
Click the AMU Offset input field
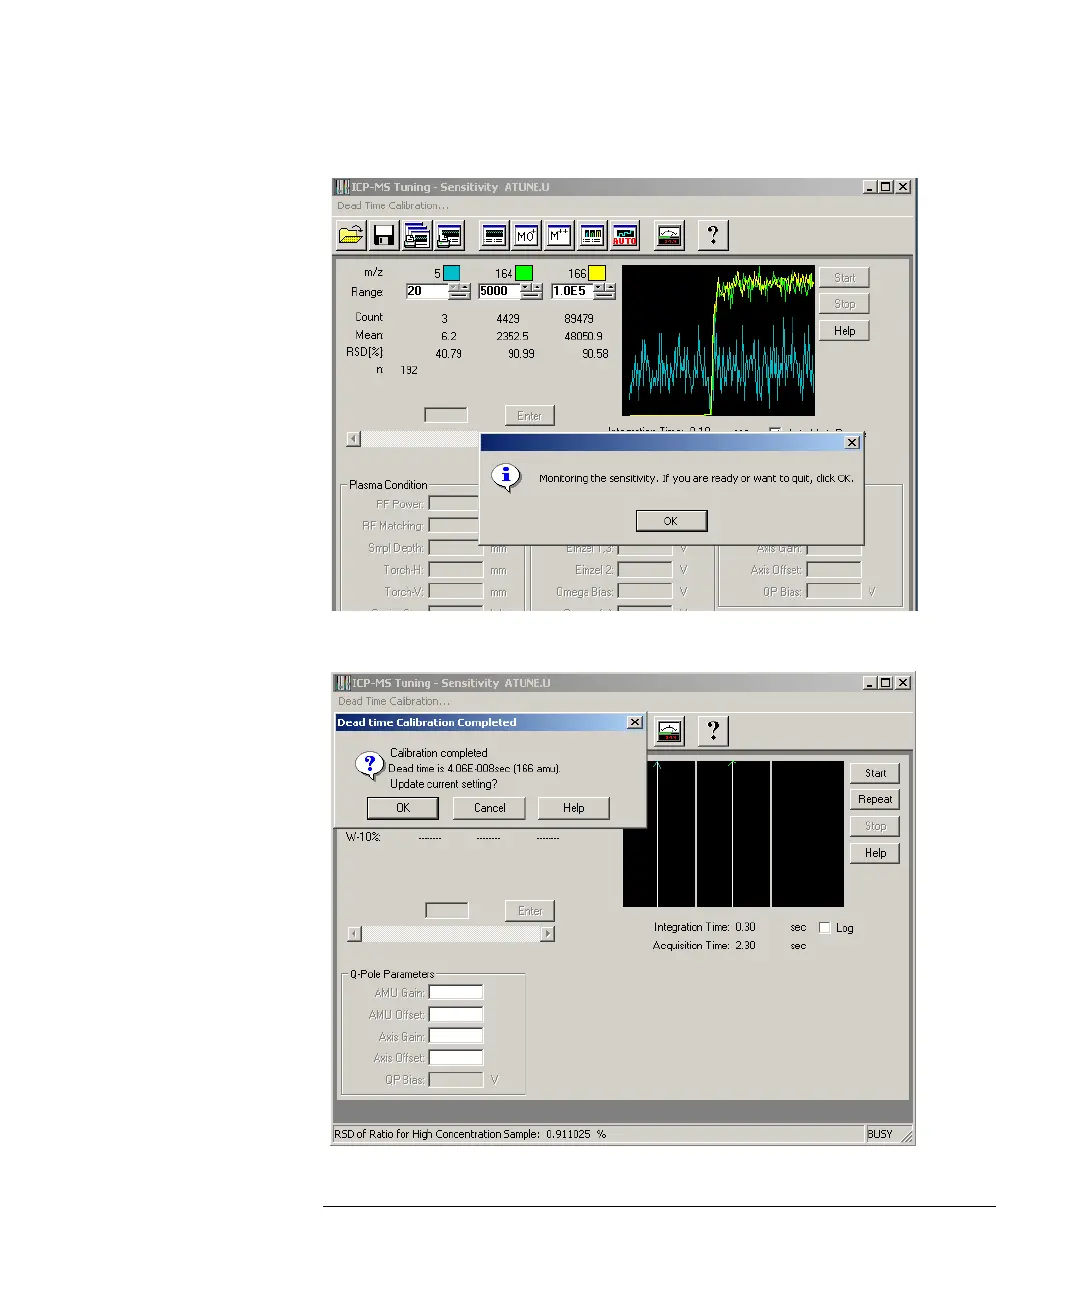click(456, 1015)
